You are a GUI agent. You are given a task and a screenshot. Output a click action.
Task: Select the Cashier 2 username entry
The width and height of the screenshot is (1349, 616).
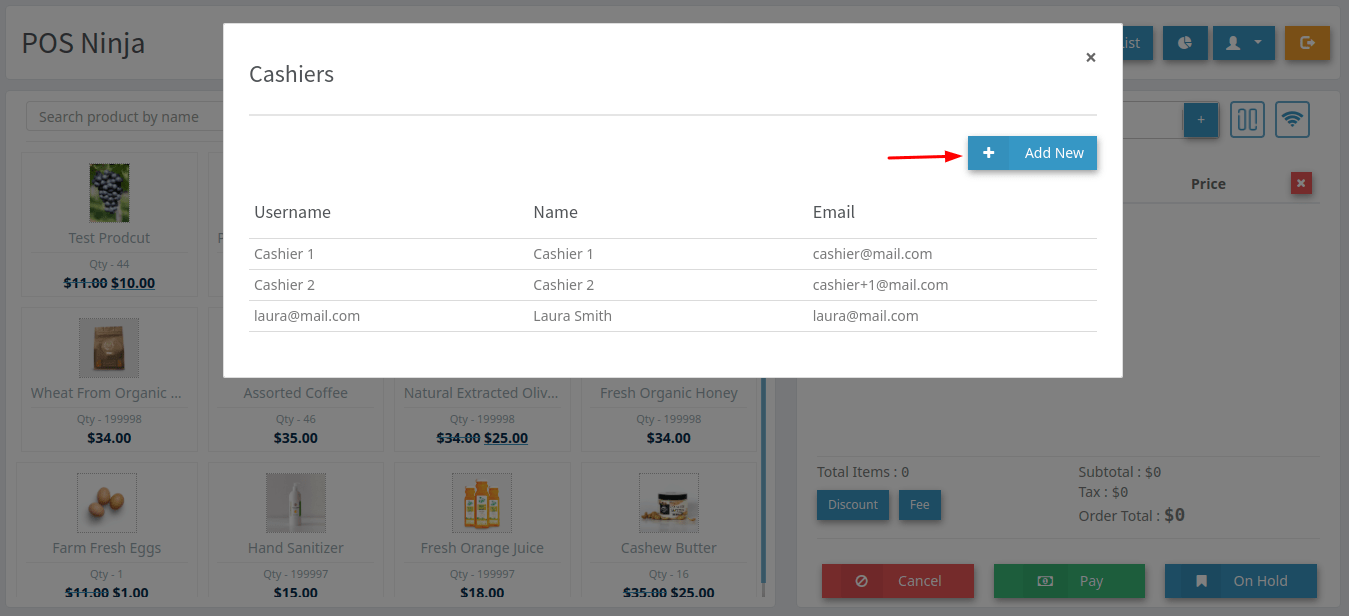point(285,285)
